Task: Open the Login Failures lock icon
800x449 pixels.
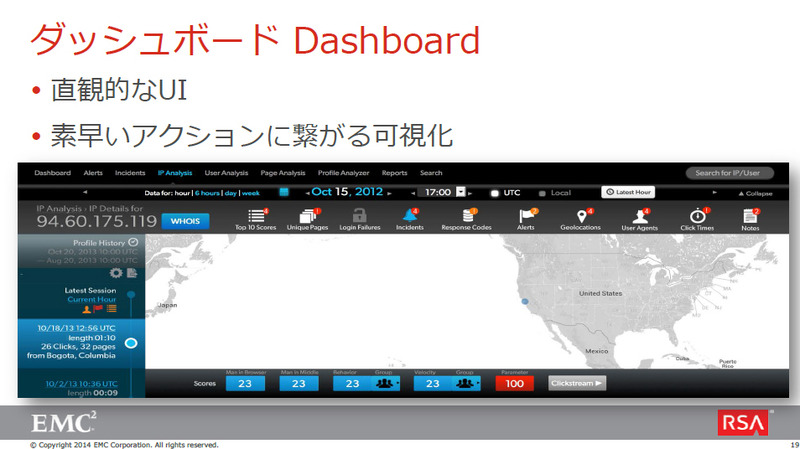Action: click(x=359, y=215)
